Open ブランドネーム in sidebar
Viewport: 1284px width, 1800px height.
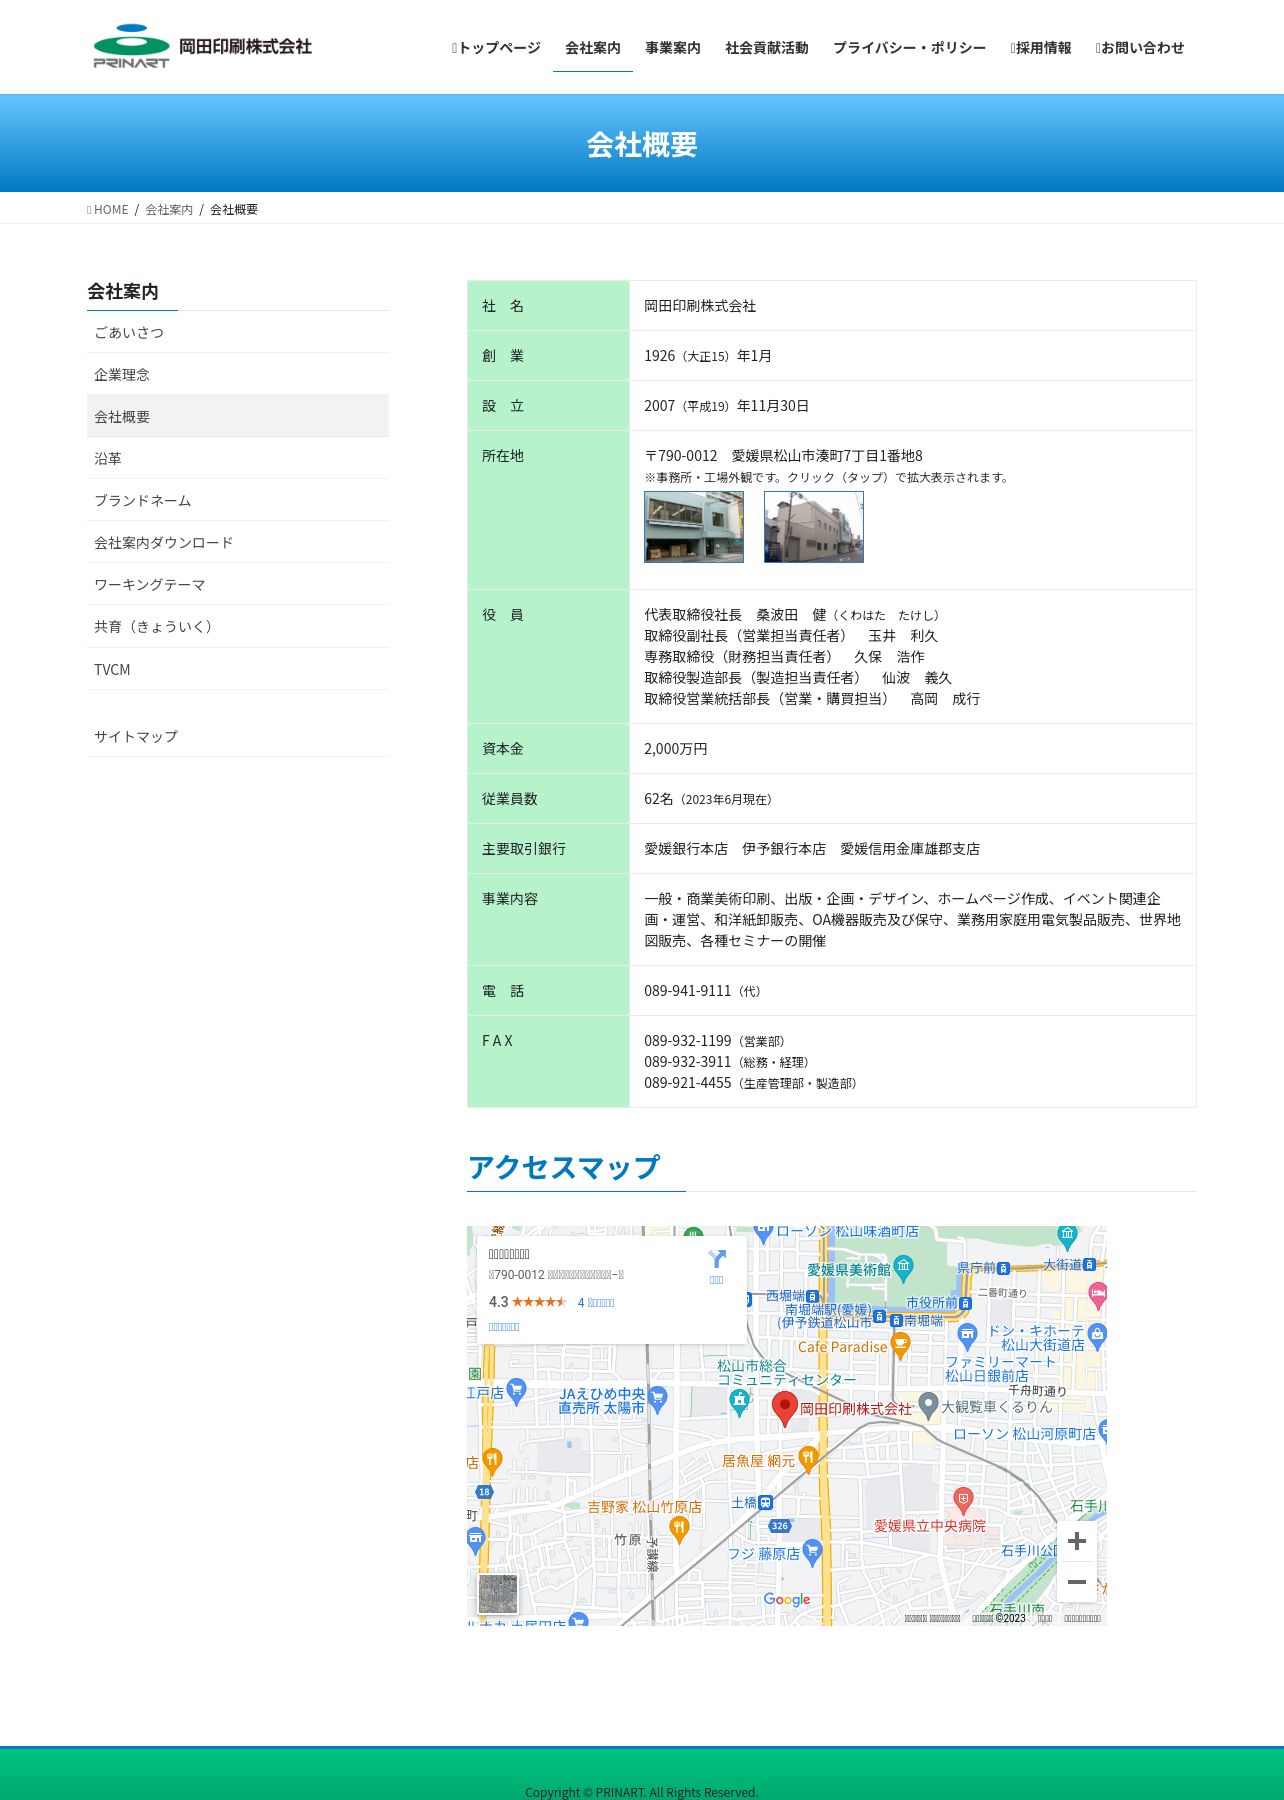238,500
